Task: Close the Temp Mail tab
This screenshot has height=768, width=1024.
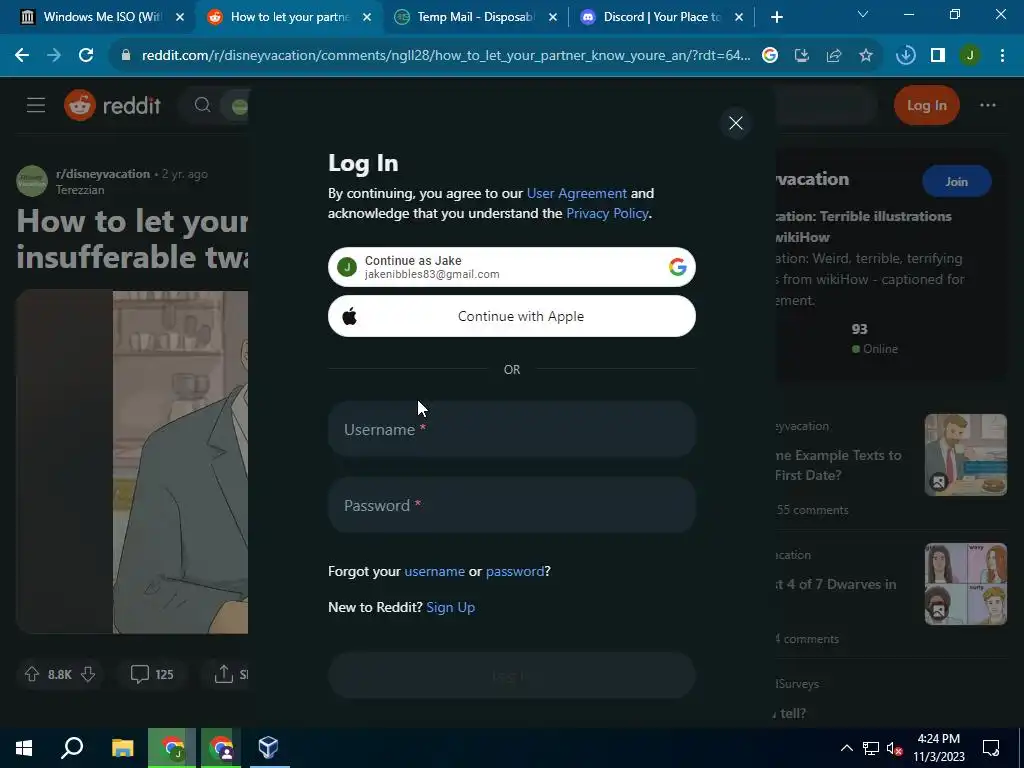Action: pyautogui.click(x=552, y=17)
